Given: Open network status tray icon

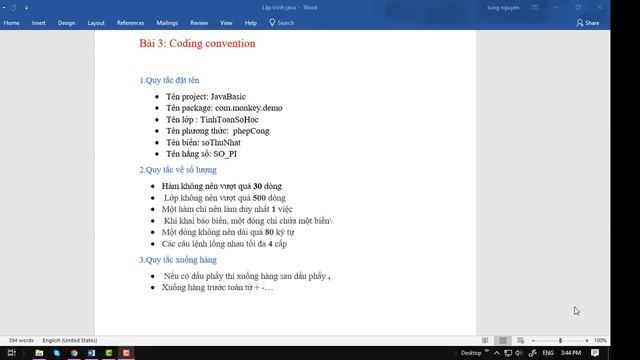Looking at the screenshot, I should tap(508, 353).
